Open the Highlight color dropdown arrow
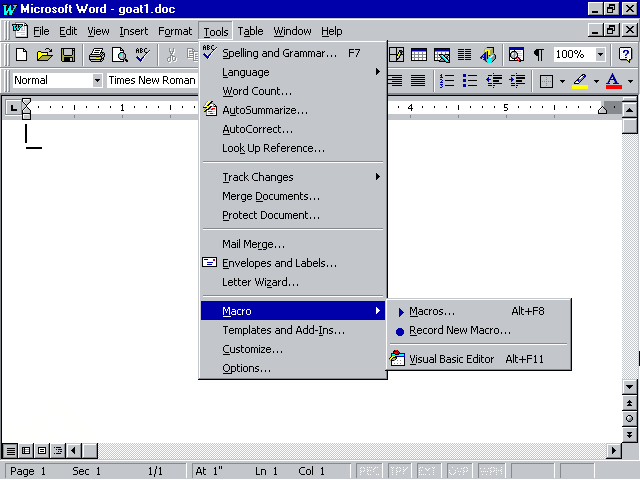The width and height of the screenshot is (640, 480). [x=596, y=81]
